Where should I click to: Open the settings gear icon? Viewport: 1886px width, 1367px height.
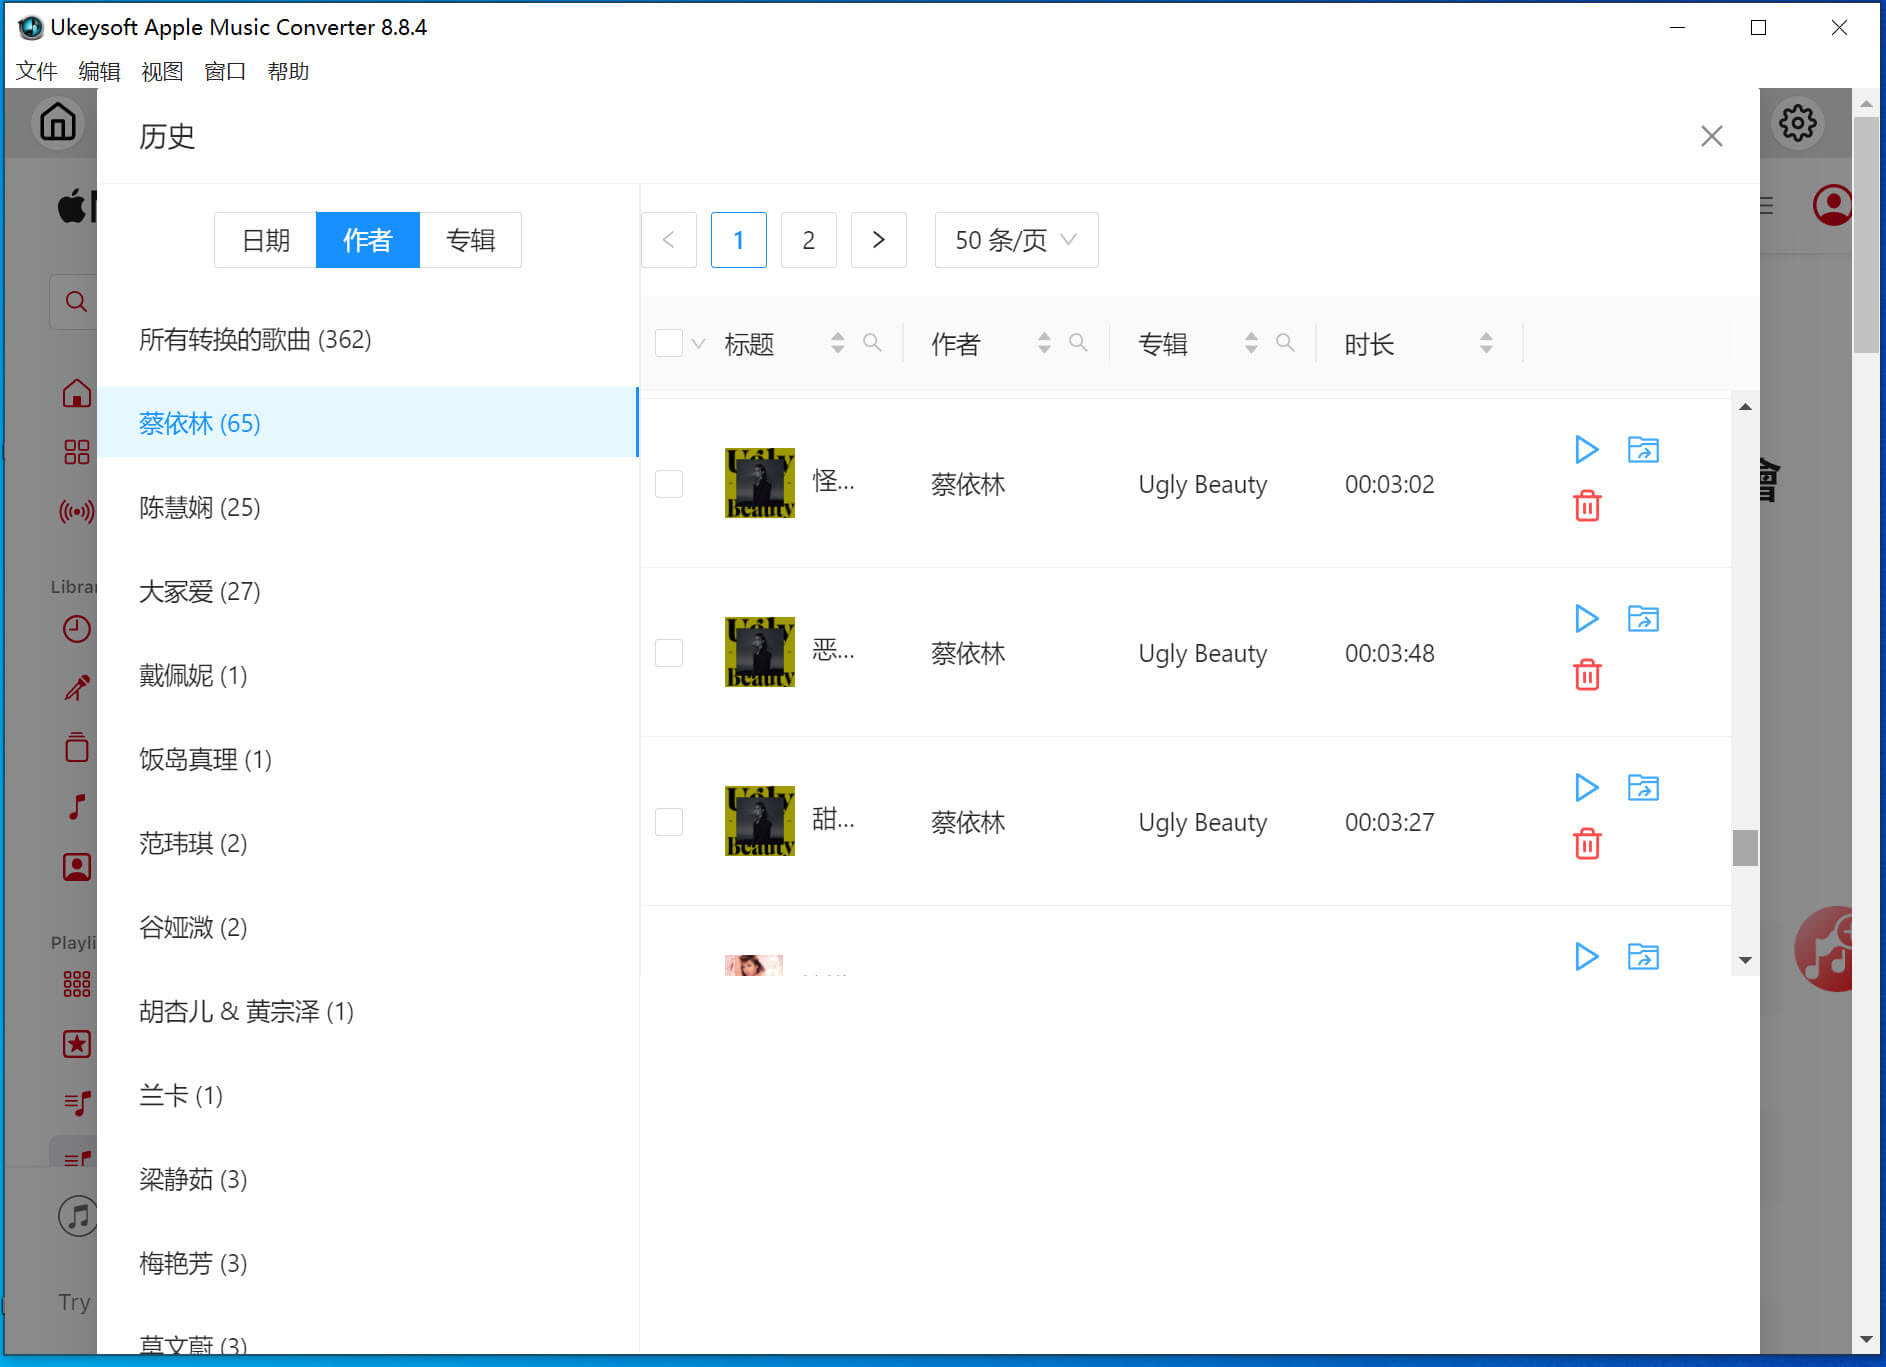1798,123
